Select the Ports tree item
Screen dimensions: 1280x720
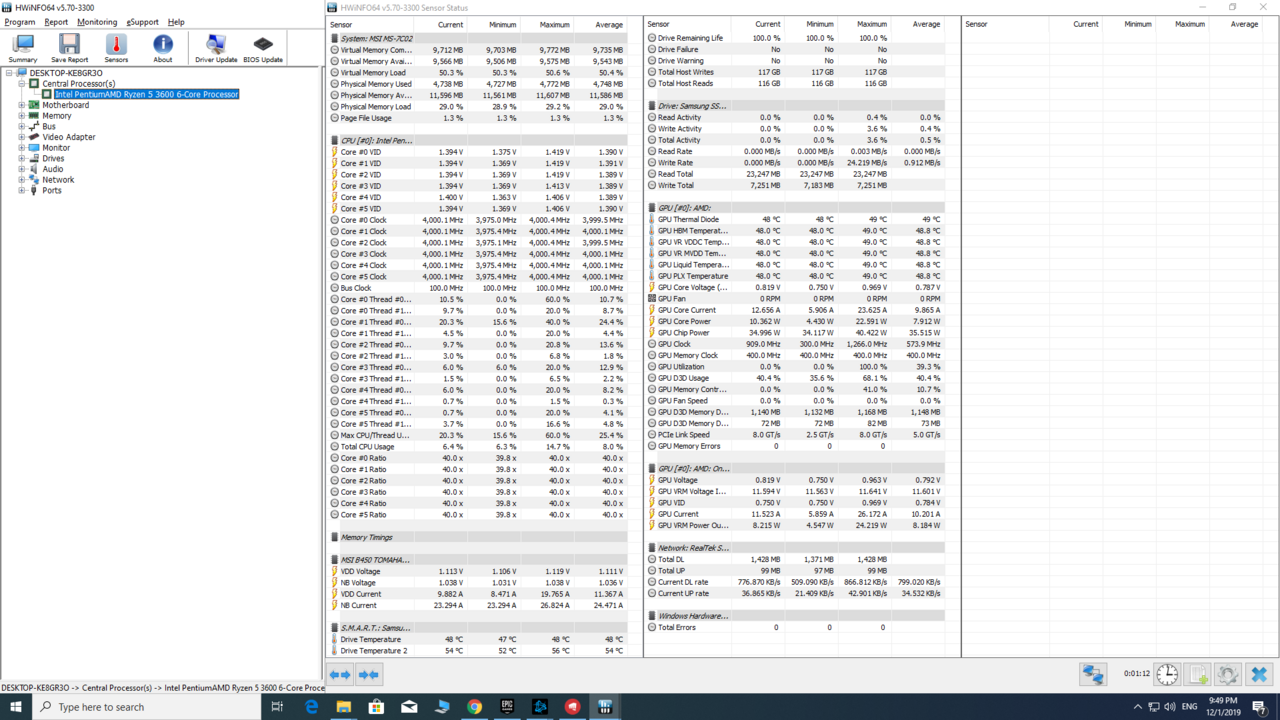[52, 190]
